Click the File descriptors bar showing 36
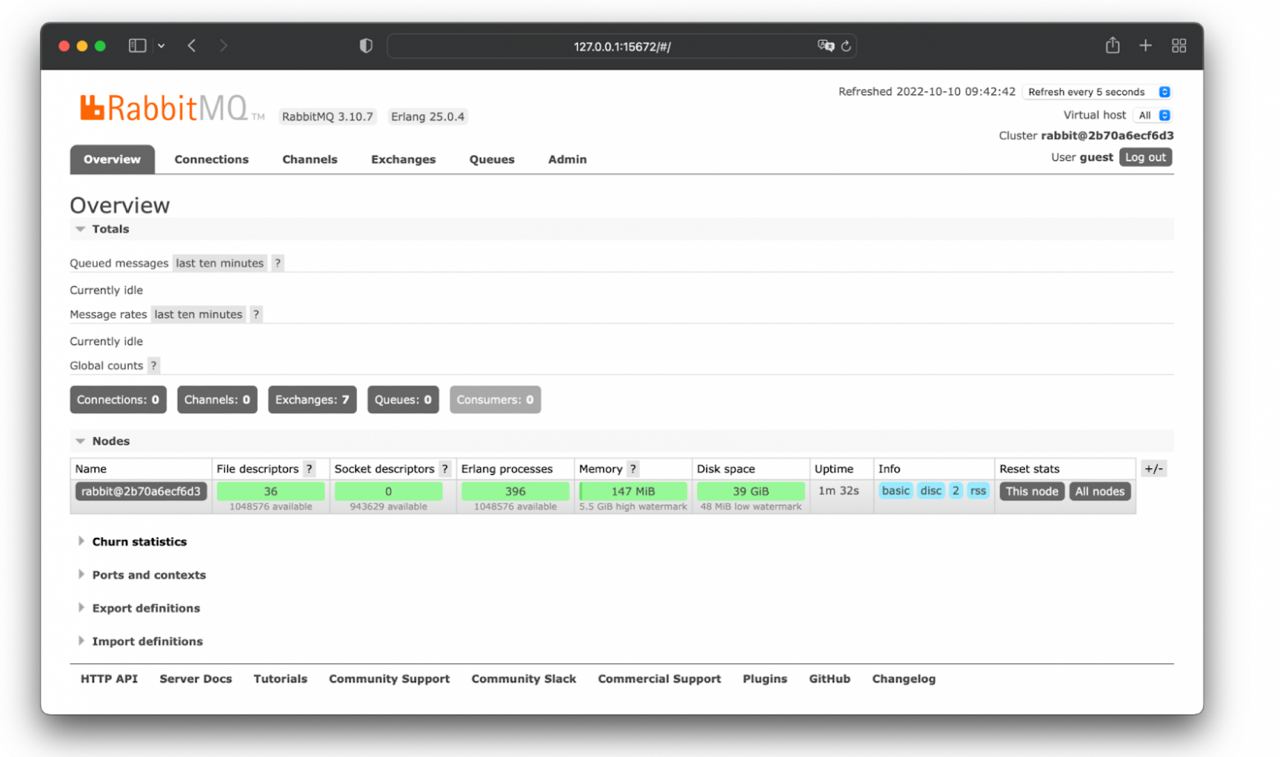This screenshot has width=1280, height=757. (x=271, y=491)
